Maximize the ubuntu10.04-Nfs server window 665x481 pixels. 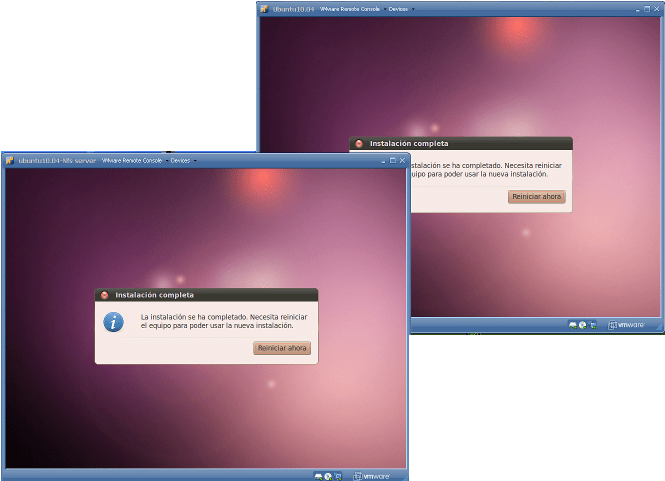[x=393, y=160]
